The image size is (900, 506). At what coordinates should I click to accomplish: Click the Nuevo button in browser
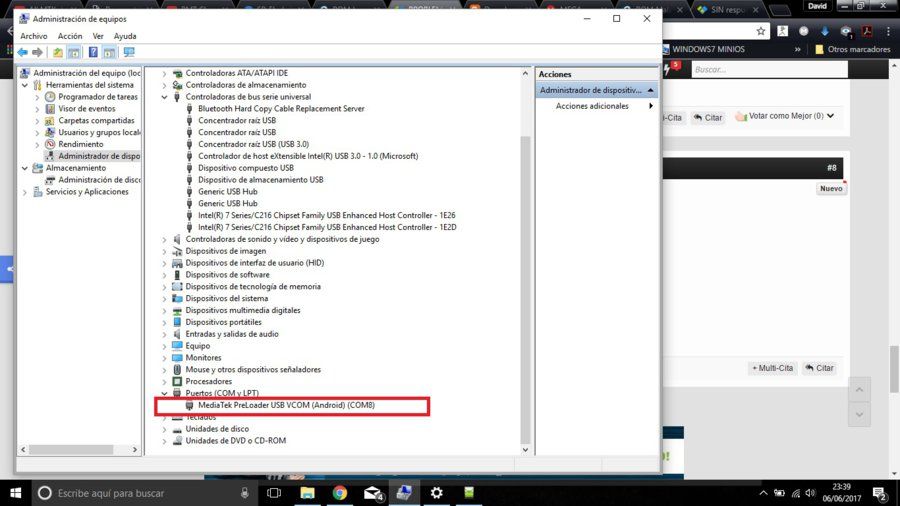[x=831, y=189]
